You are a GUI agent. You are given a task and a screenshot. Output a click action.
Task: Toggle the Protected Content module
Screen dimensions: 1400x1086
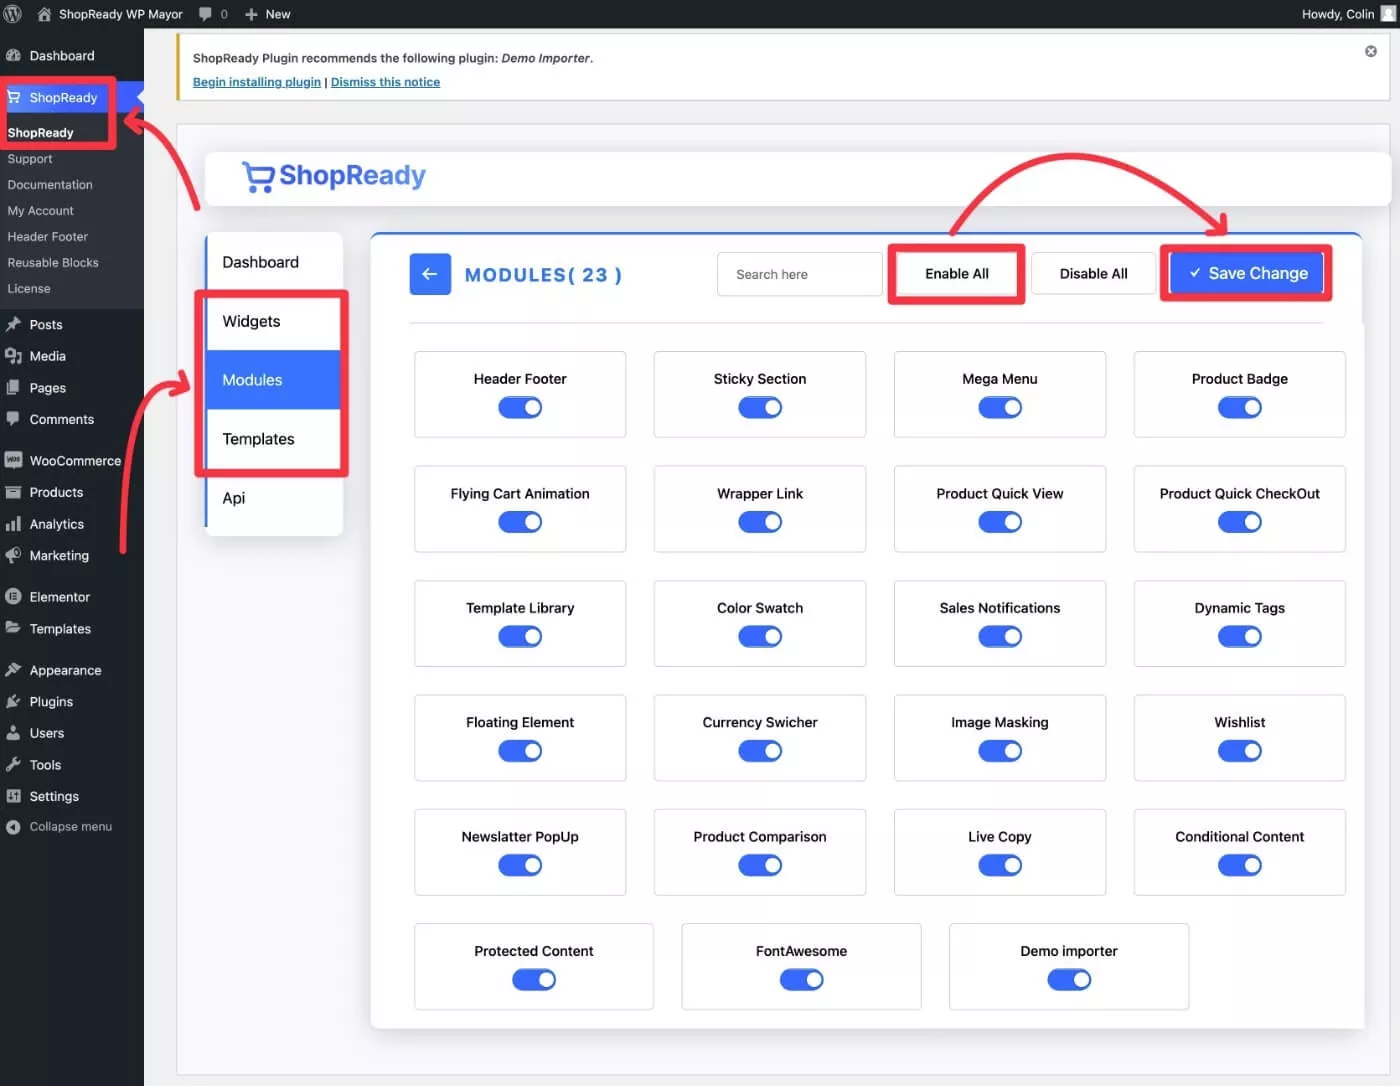coord(534,980)
